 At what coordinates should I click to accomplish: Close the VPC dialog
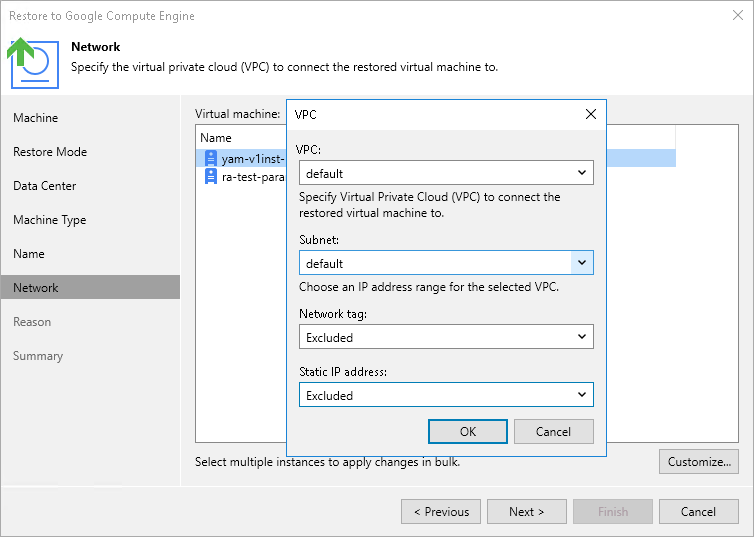591,114
